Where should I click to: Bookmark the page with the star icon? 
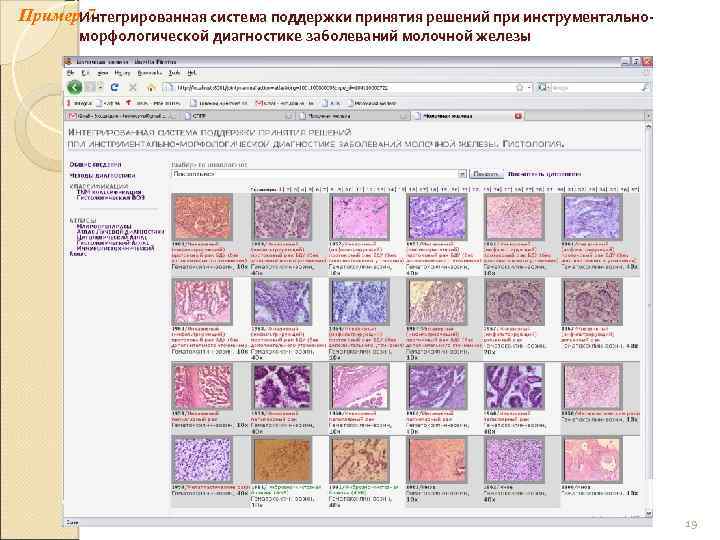coord(519,87)
